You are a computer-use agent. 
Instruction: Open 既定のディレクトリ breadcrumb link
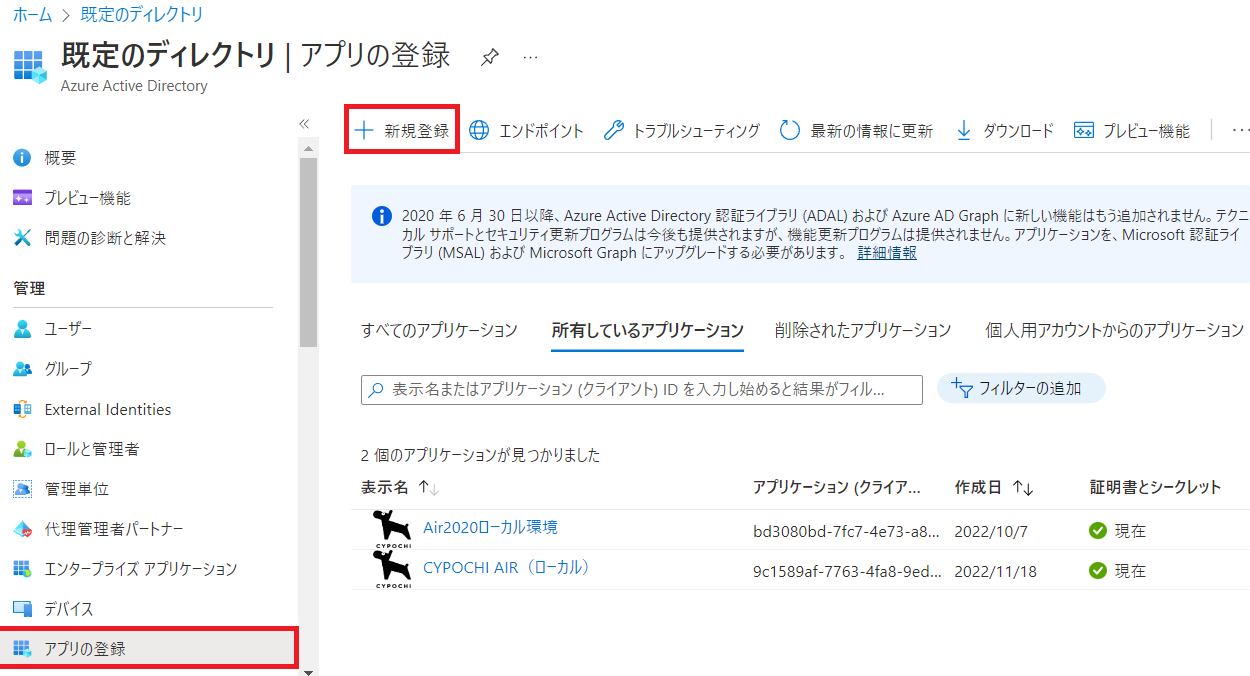(x=140, y=14)
